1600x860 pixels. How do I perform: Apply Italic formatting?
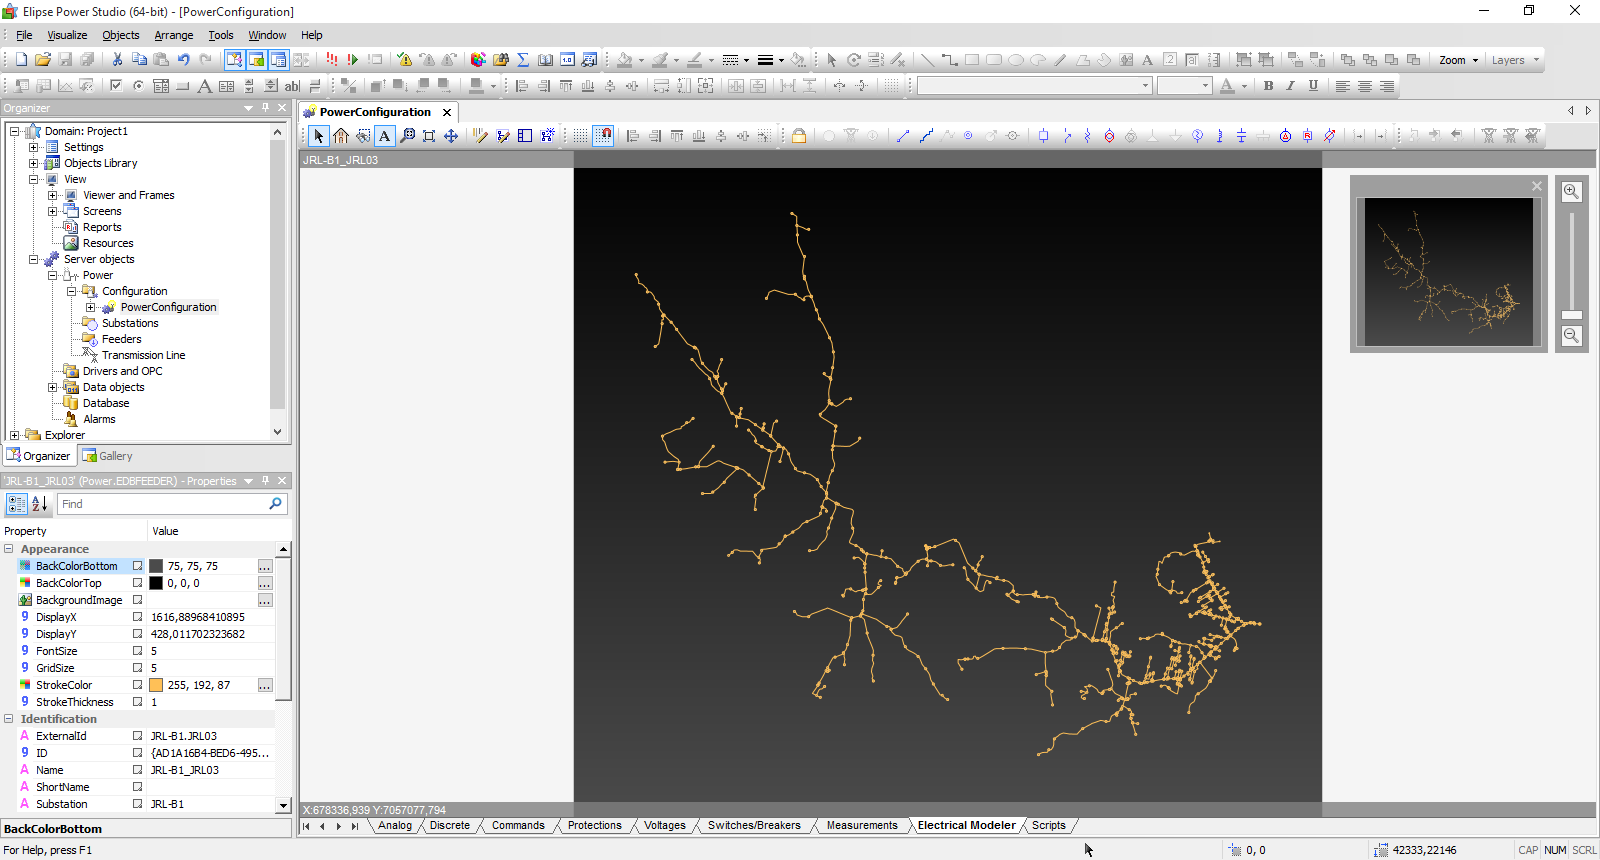click(x=1290, y=86)
